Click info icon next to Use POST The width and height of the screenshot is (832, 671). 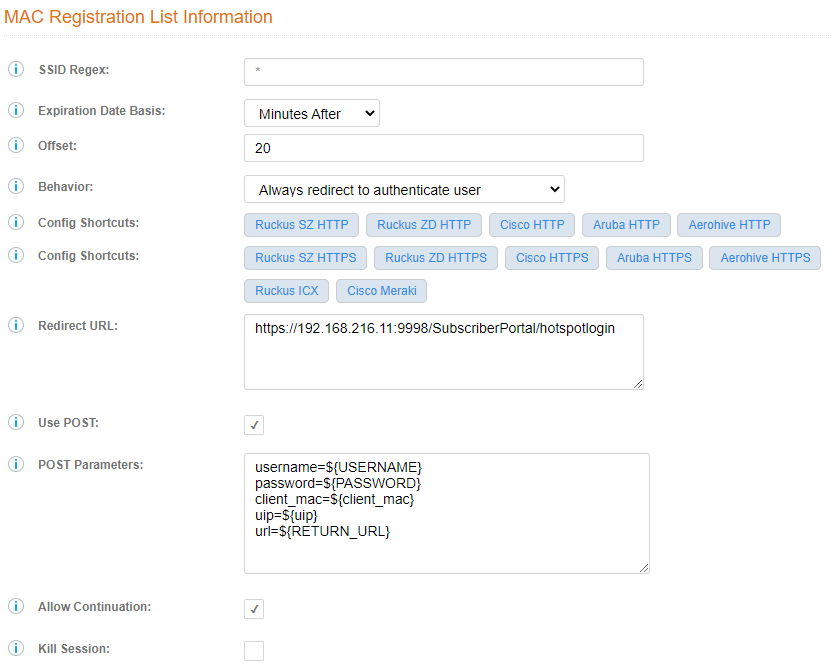(16, 423)
